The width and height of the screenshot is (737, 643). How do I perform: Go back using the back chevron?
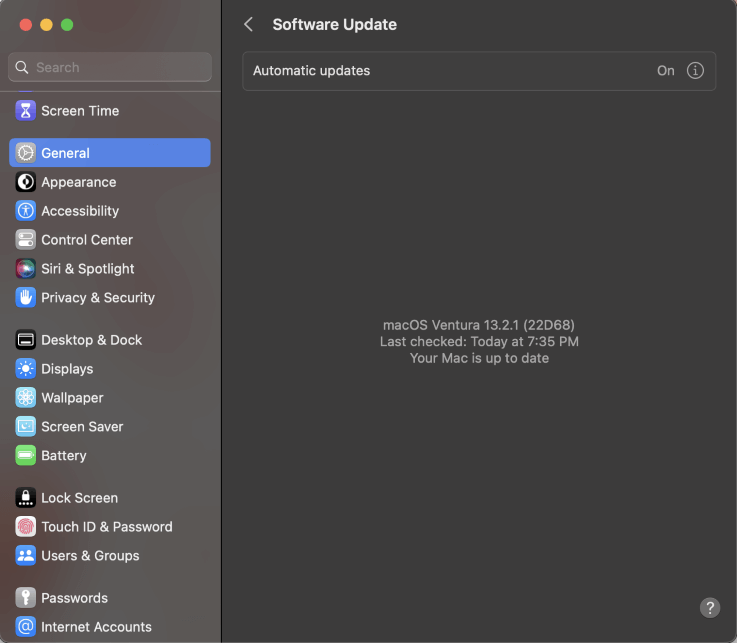pyautogui.click(x=249, y=25)
